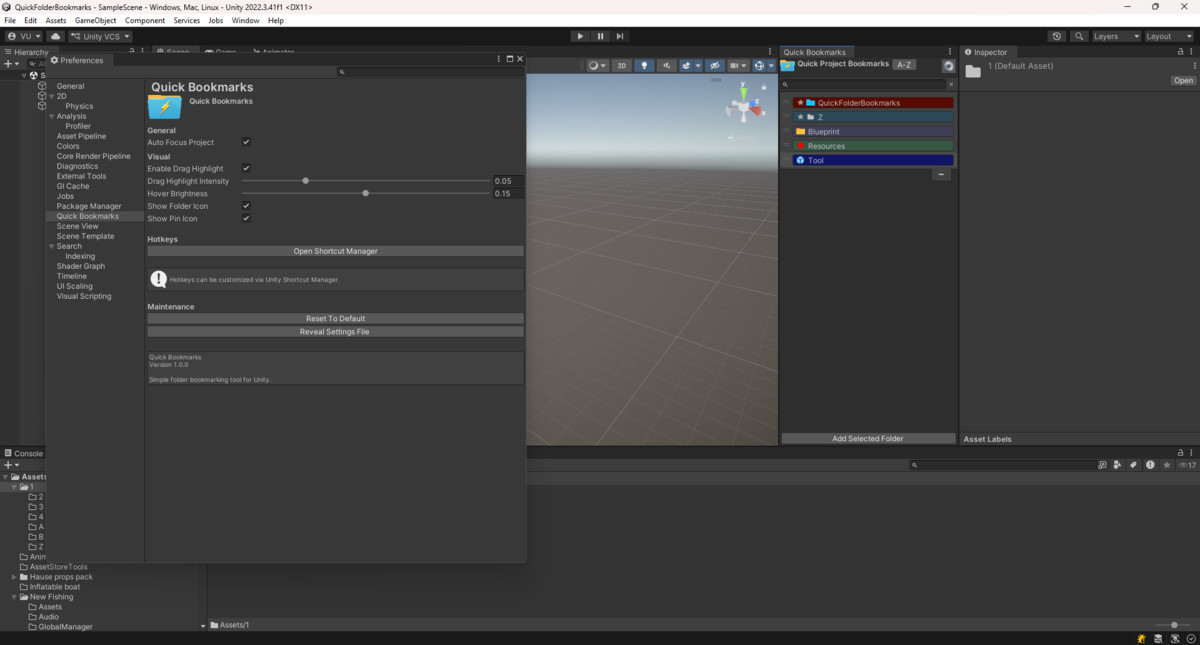Select the Tool bookmark
The height and width of the screenshot is (645, 1200).
point(873,160)
